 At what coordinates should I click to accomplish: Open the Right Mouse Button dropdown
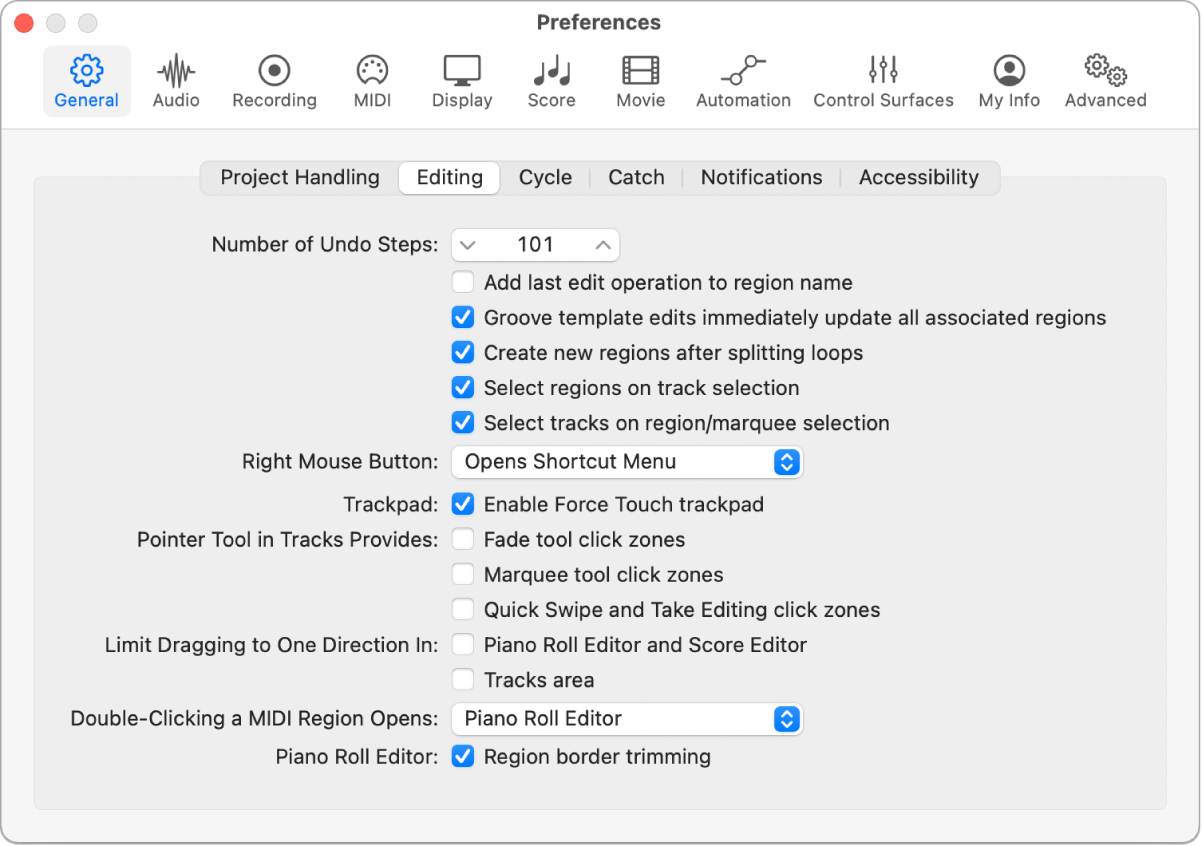point(627,462)
